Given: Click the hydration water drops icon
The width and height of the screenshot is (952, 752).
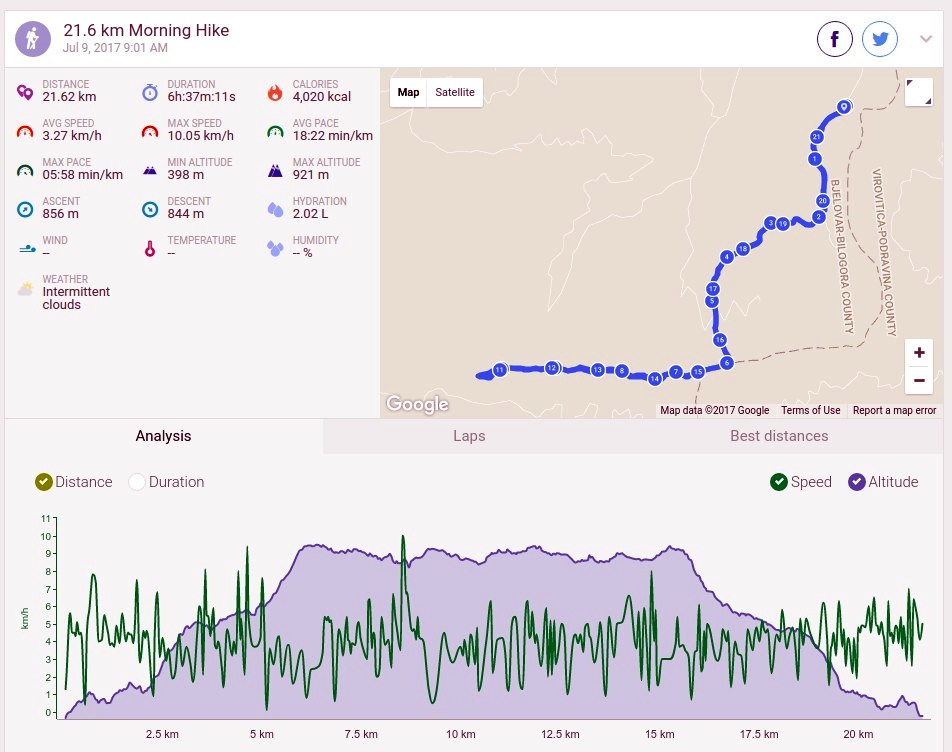Looking at the screenshot, I should coord(275,209).
